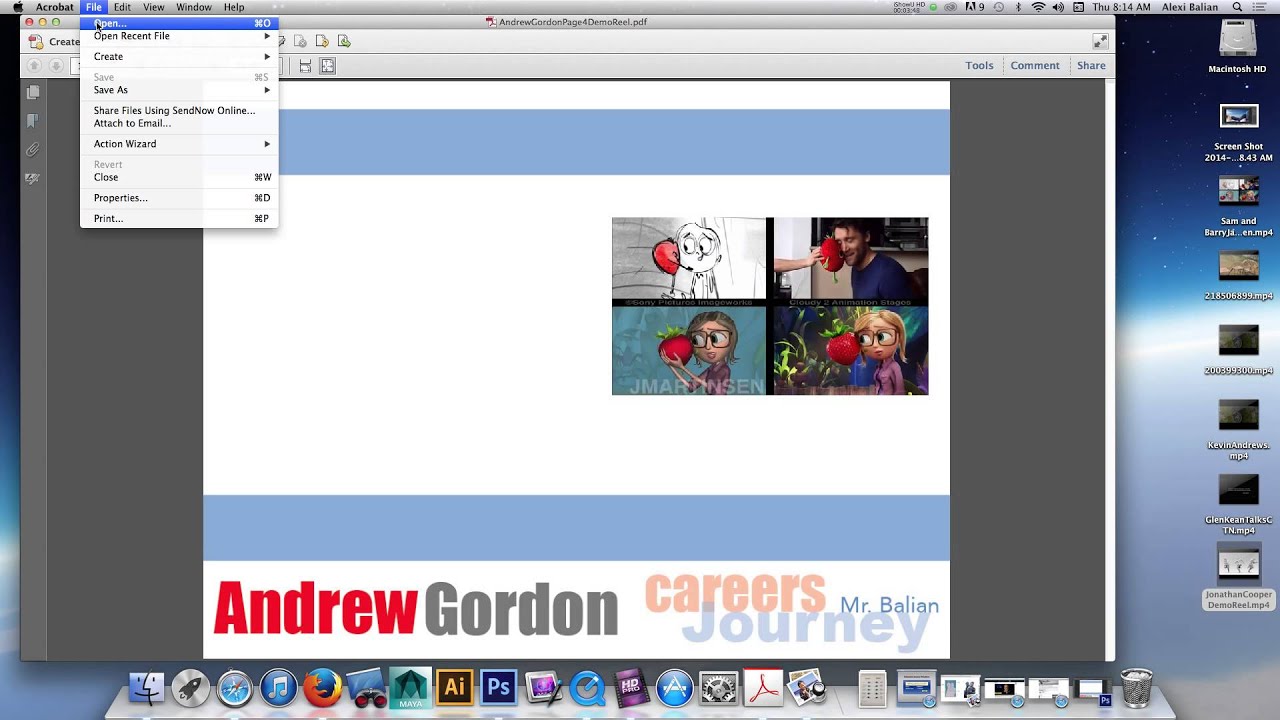Open Launchpad from the Dock
1280x720 pixels.
(x=190, y=688)
